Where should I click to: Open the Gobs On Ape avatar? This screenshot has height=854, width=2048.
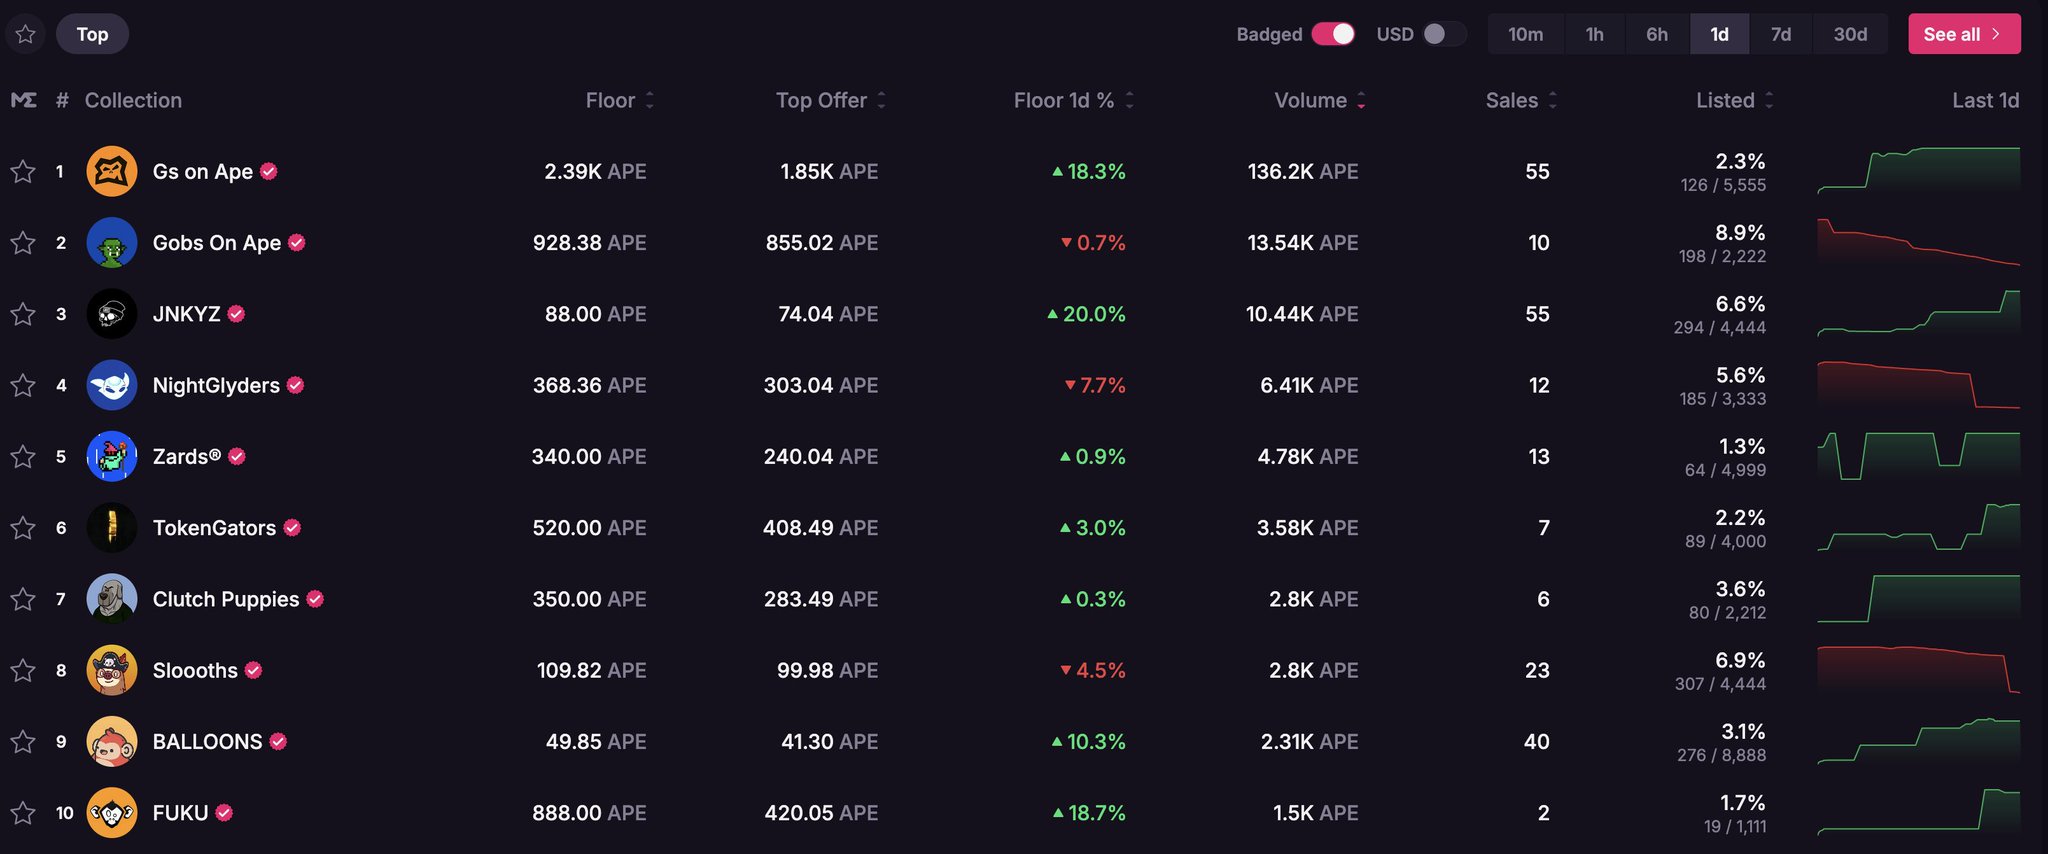coord(112,243)
